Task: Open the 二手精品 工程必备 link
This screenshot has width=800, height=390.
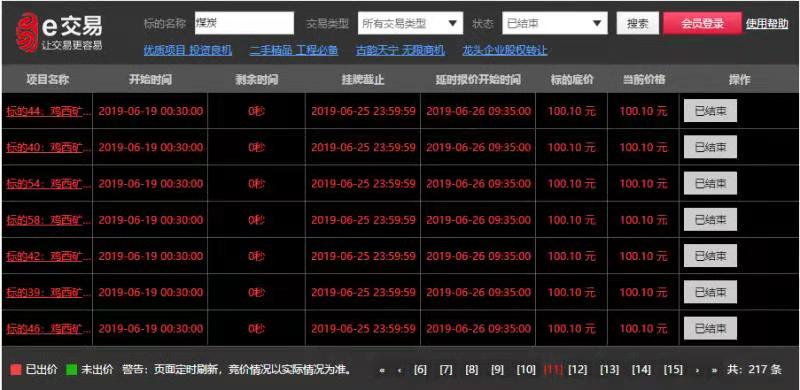Action: point(294,50)
